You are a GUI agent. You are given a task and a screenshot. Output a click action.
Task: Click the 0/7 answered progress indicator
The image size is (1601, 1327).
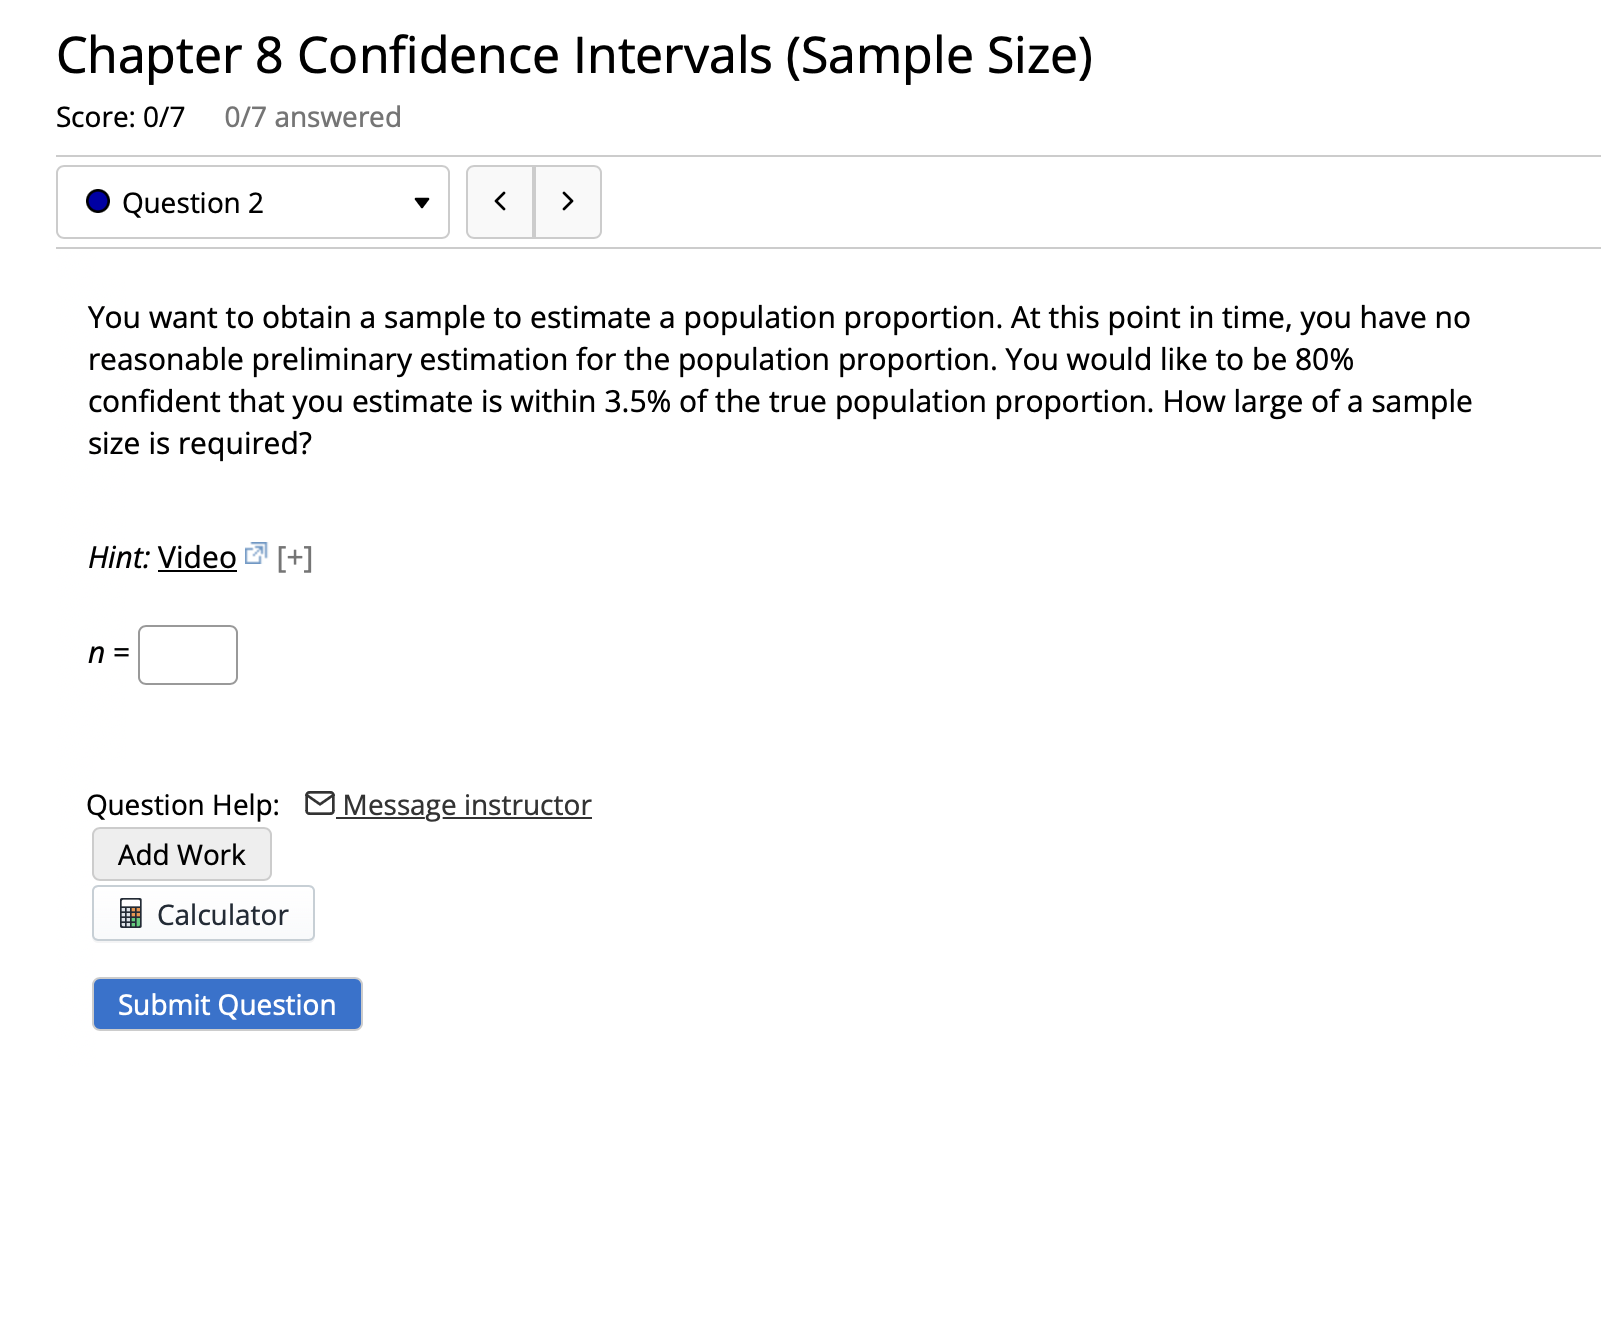point(311,117)
